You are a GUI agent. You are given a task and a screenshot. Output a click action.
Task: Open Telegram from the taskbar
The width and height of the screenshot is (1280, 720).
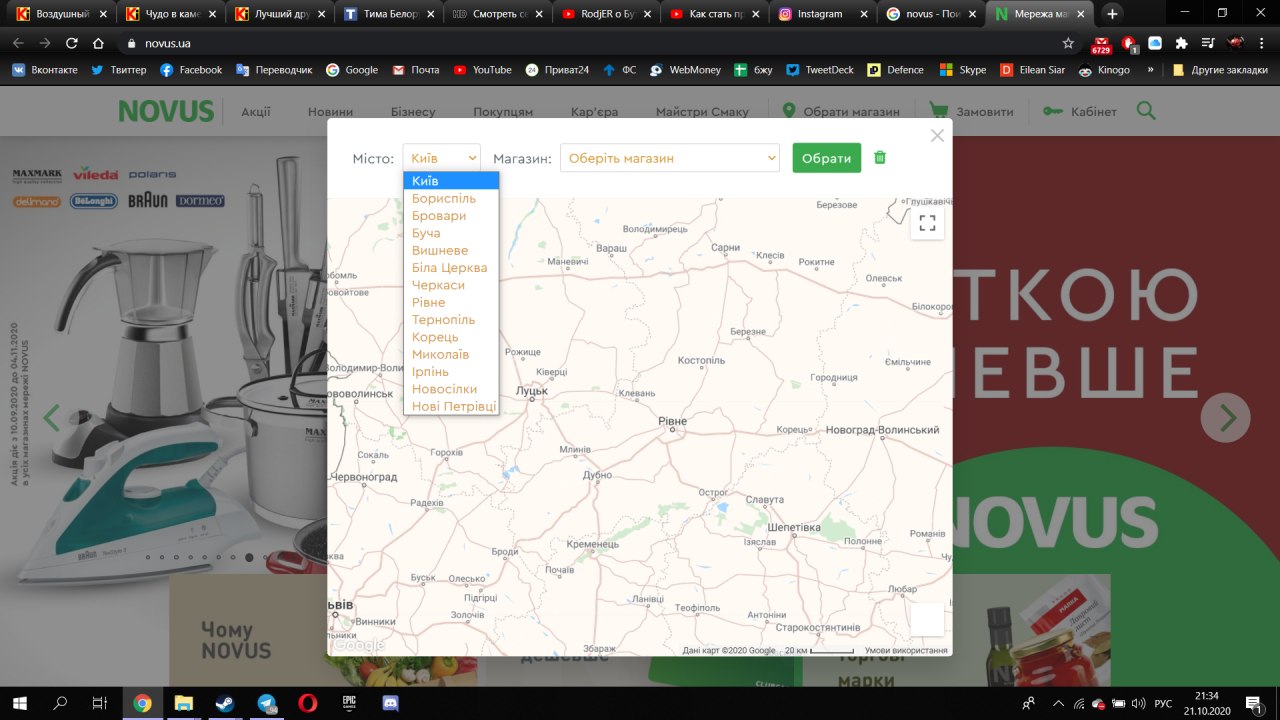266,703
